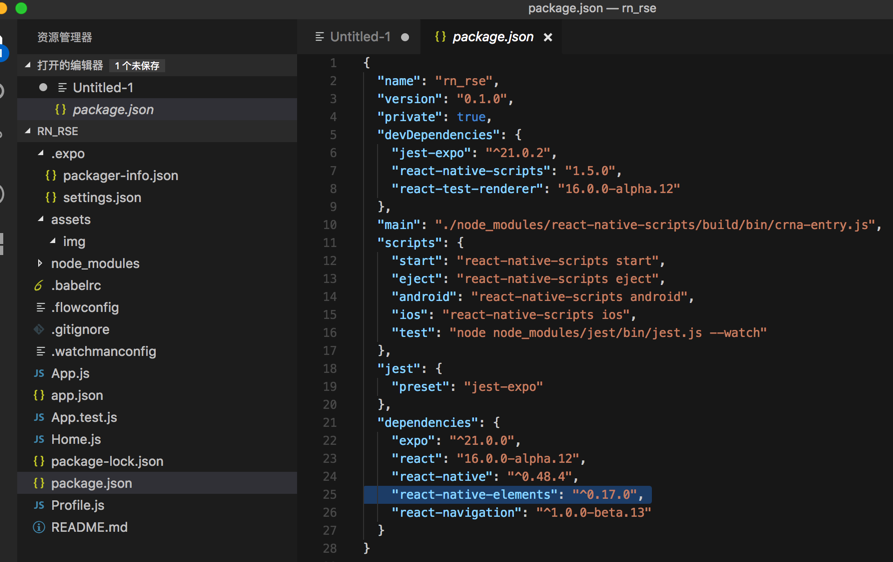Image resolution: width=893 pixels, height=562 pixels.
Task: Switch to the Untitled-1 tab
Action: coord(360,37)
